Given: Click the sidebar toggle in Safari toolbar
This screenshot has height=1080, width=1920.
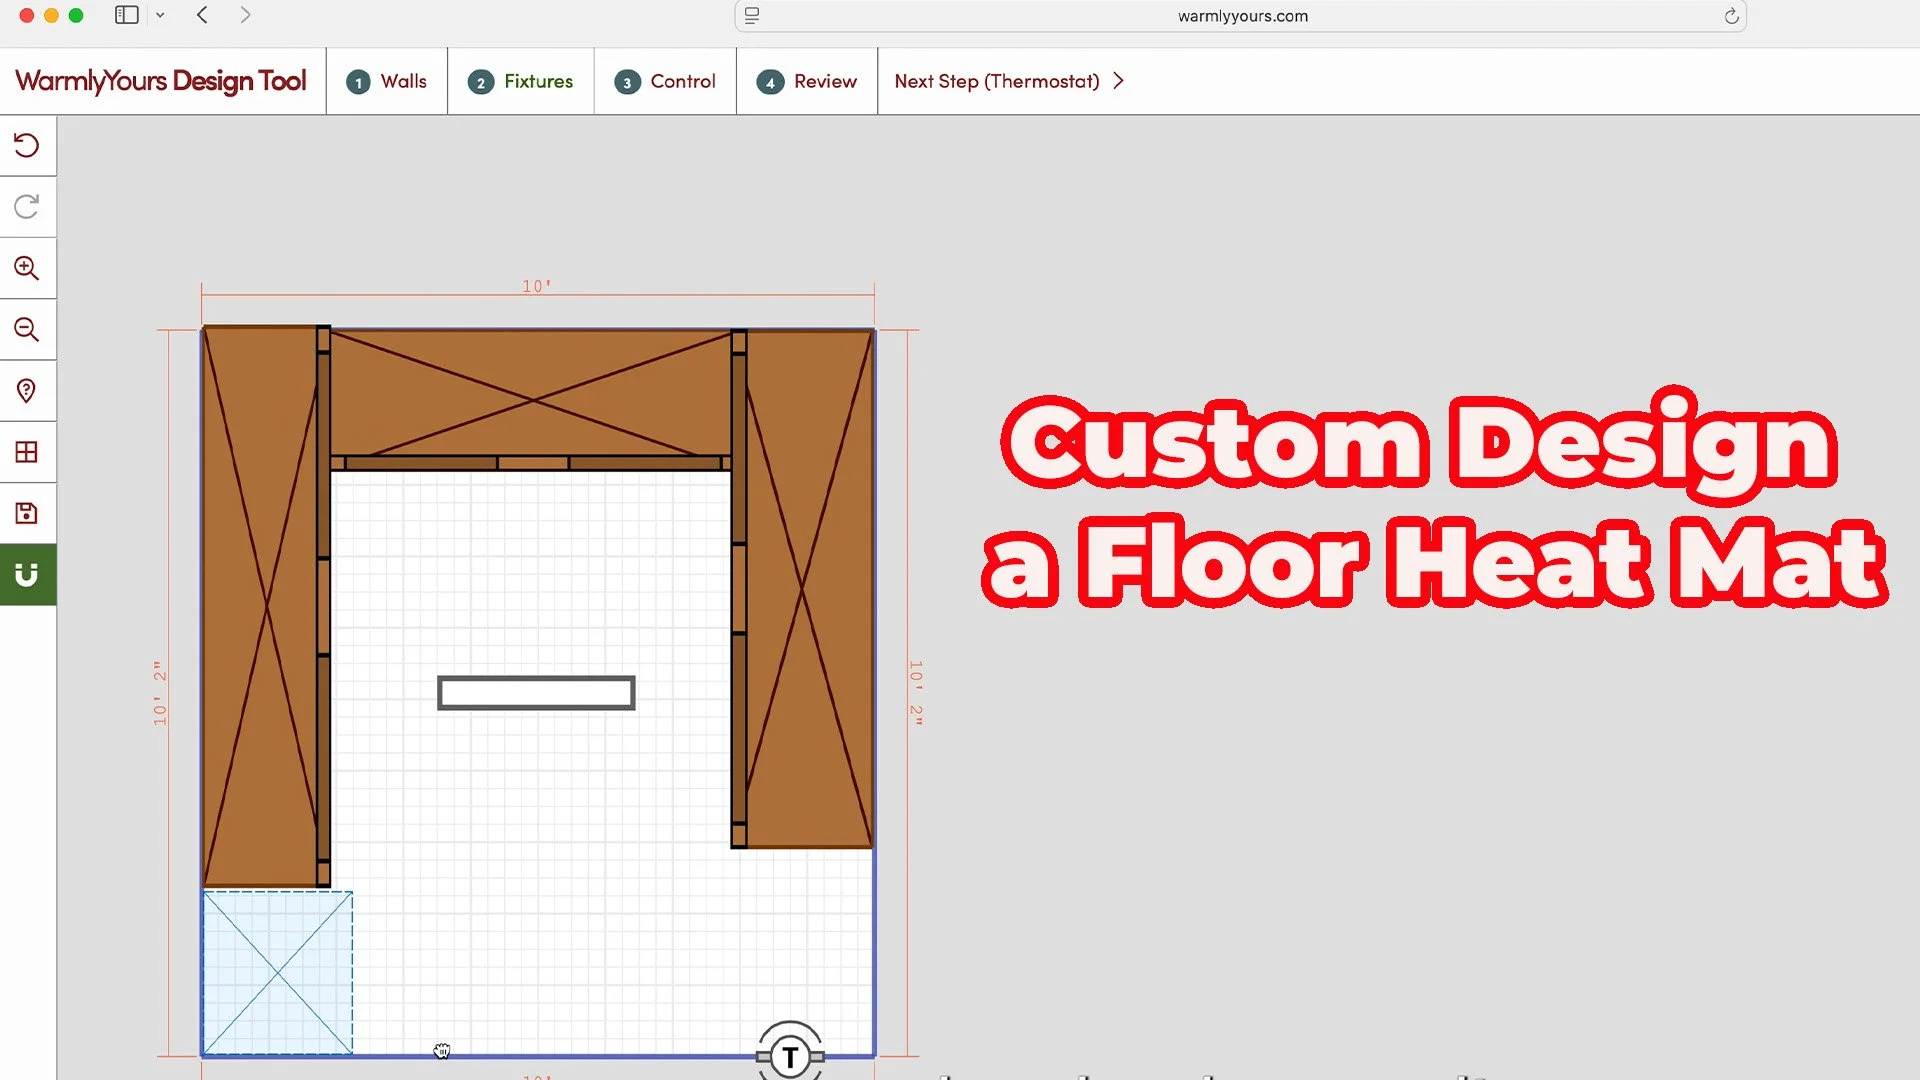Looking at the screenshot, I should [125, 15].
